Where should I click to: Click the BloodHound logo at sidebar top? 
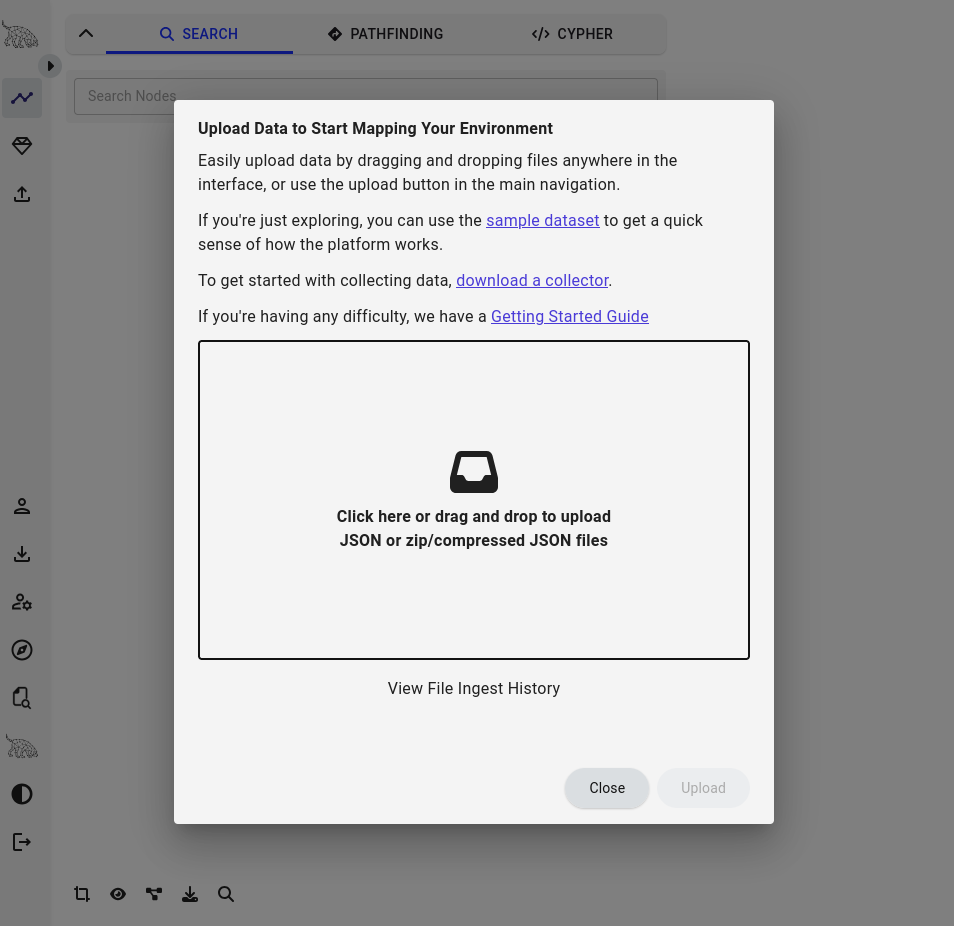click(20, 35)
